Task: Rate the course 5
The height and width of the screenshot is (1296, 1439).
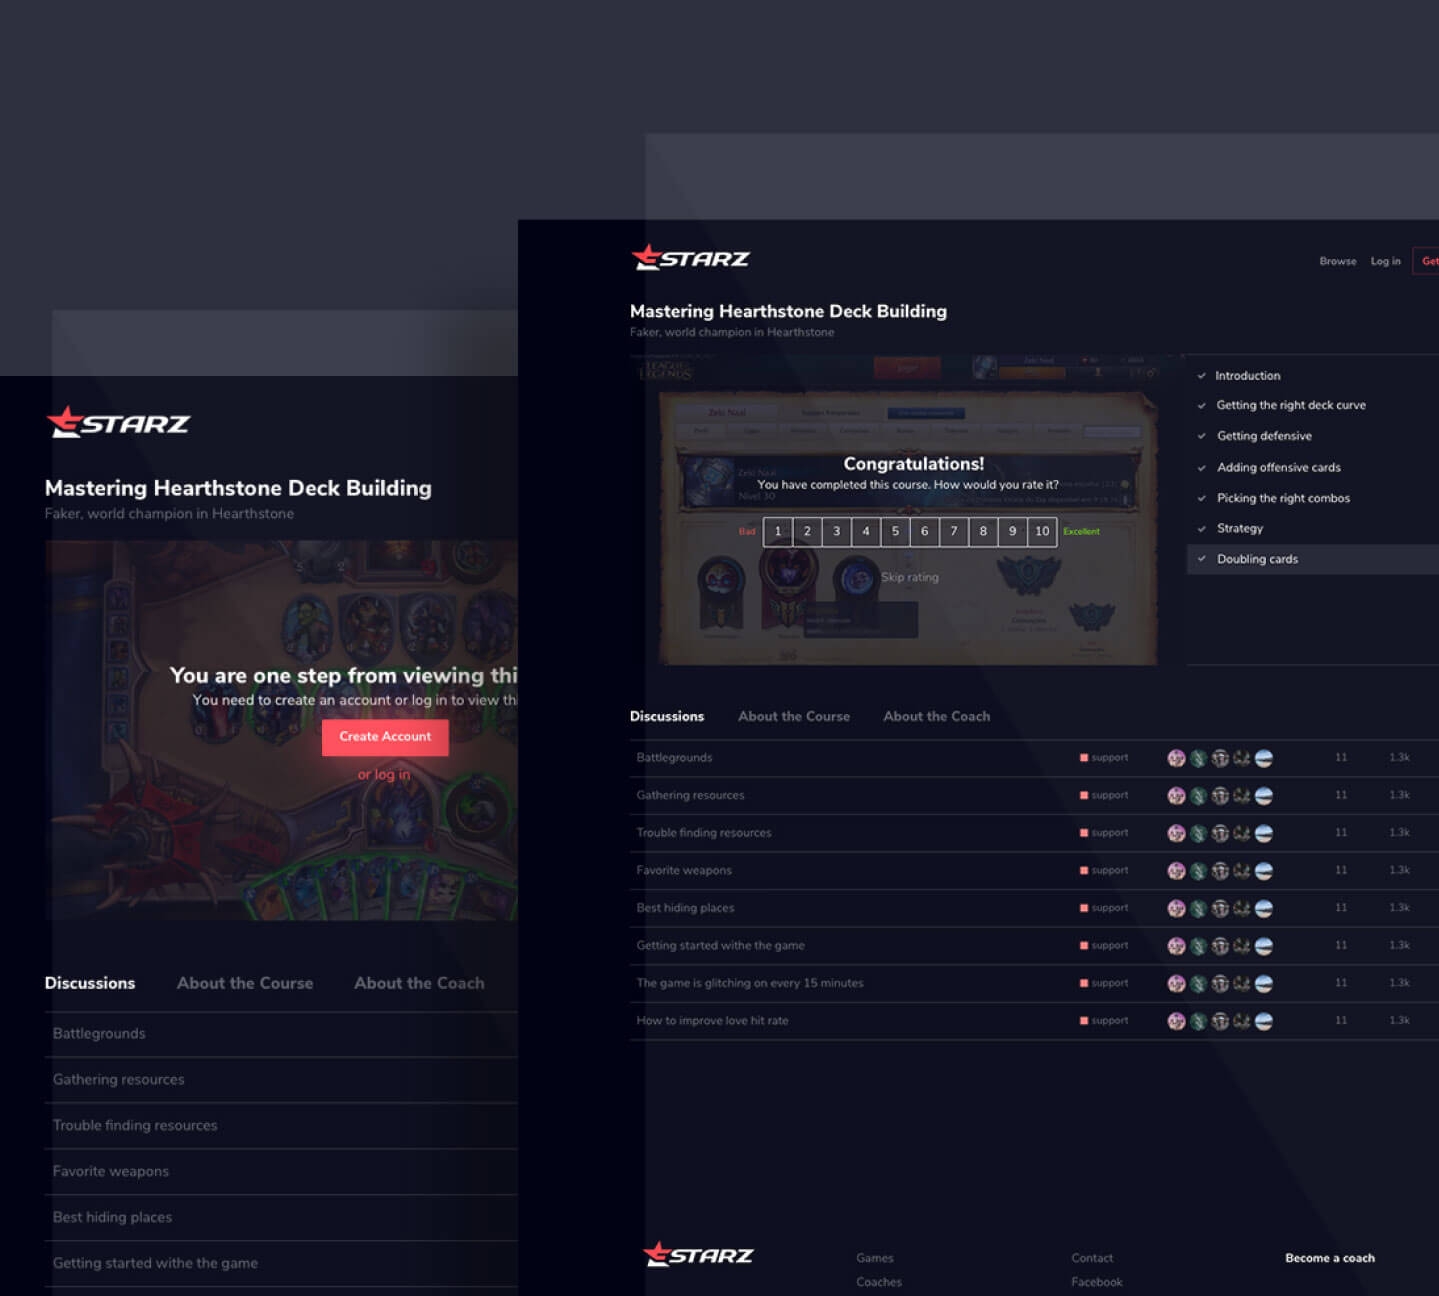Action: click(x=895, y=532)
